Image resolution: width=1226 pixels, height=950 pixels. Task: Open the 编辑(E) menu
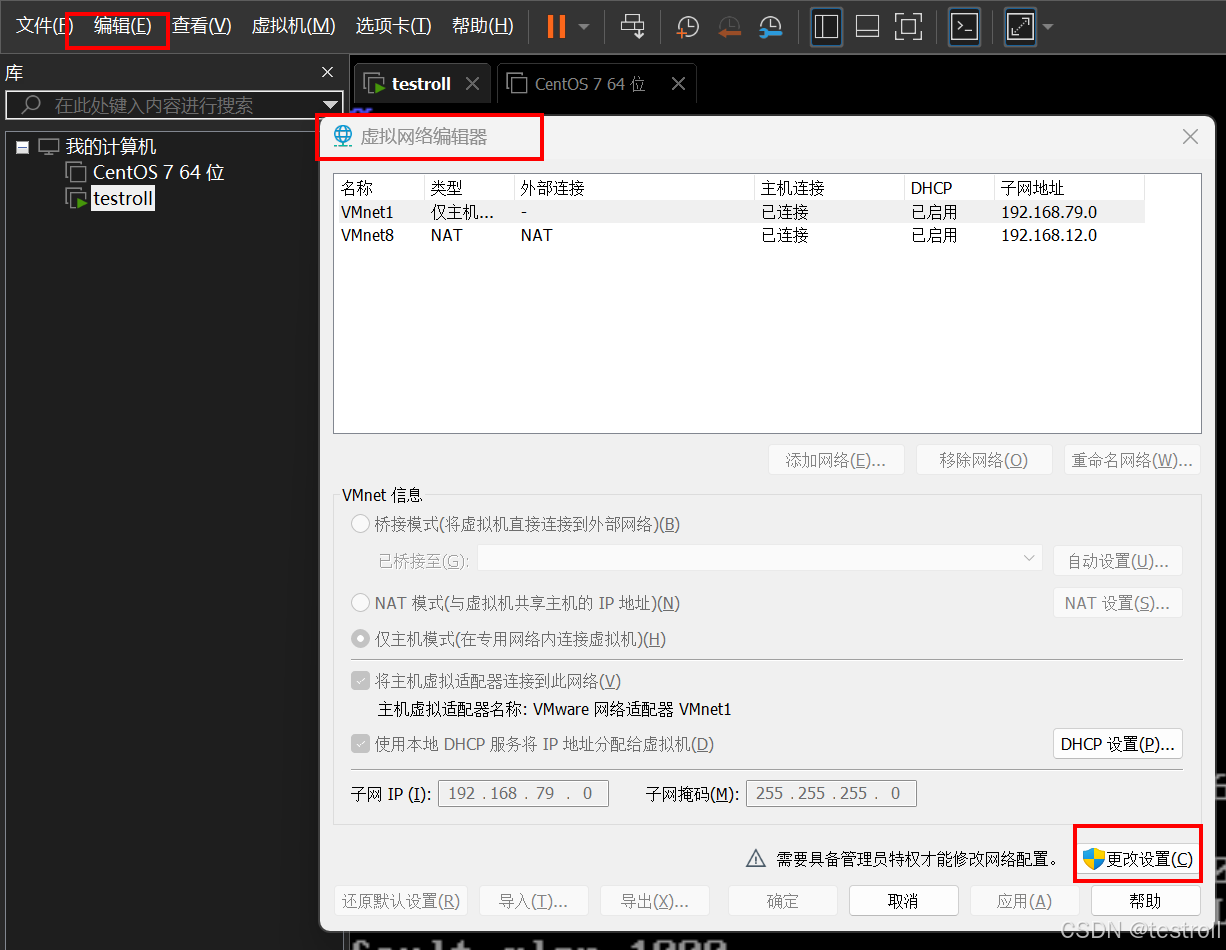pos(123,26)
